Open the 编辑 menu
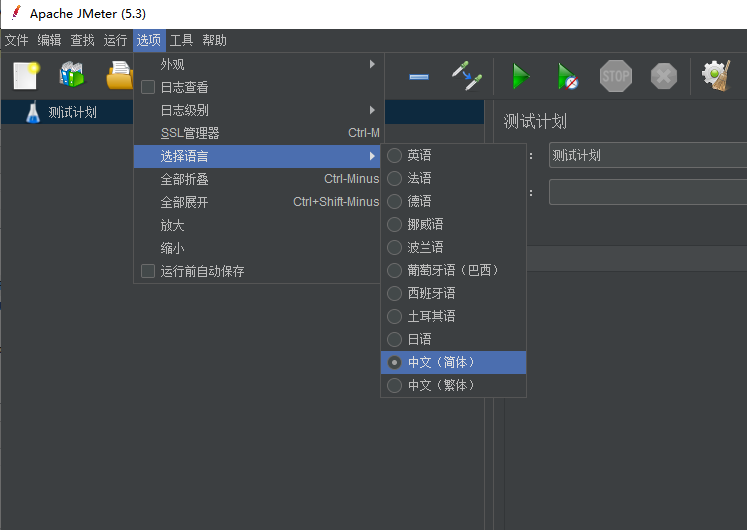 [x=50, y=40]
